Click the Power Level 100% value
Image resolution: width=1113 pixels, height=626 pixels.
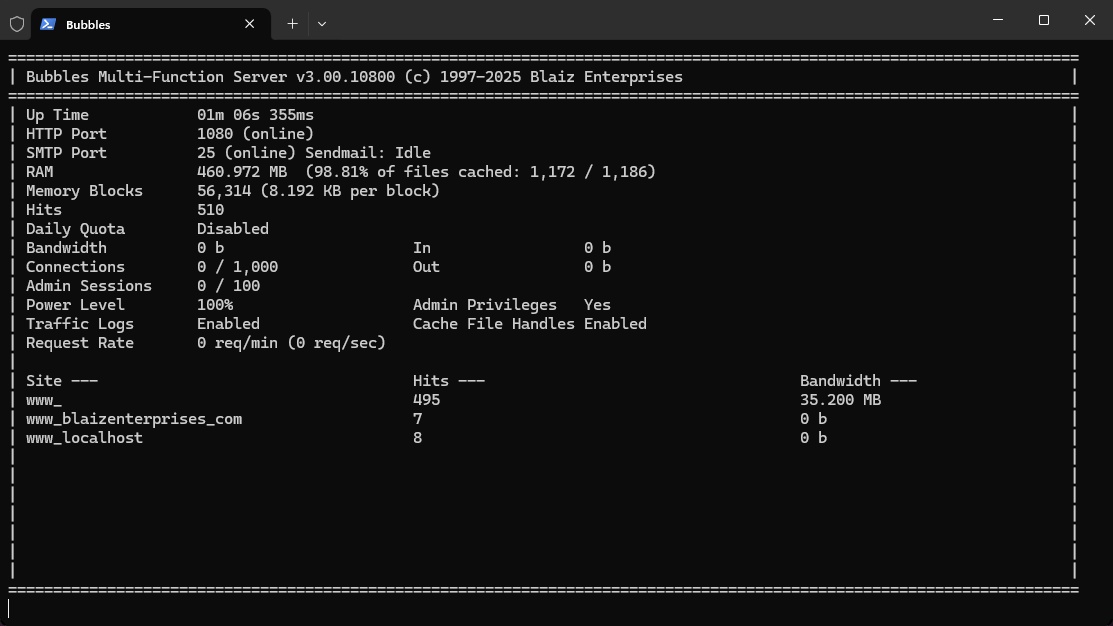[215, 305]
